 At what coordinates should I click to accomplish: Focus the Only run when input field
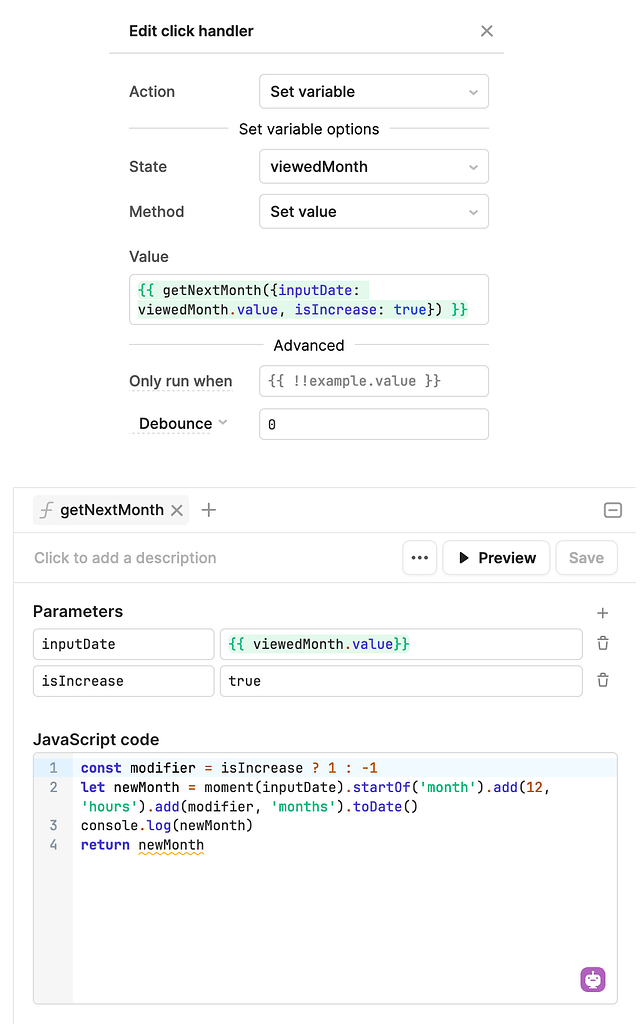(x=374, y=381)
